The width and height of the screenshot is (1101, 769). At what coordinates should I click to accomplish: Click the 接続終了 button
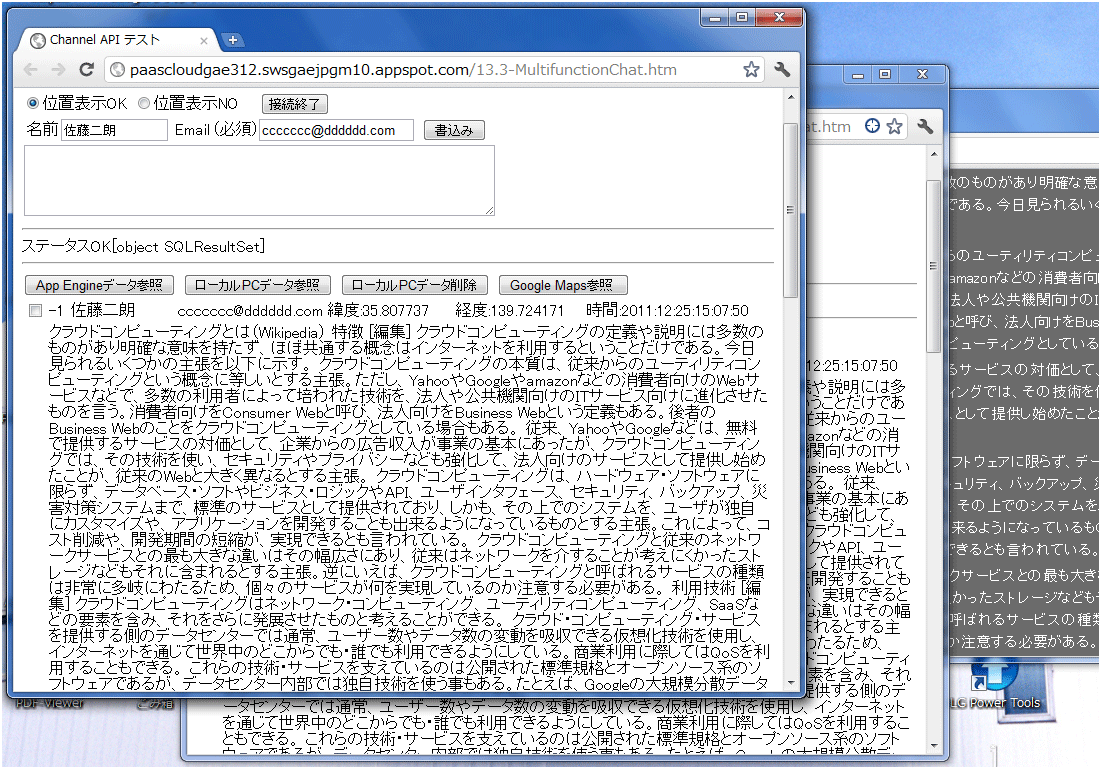point(295,104)
